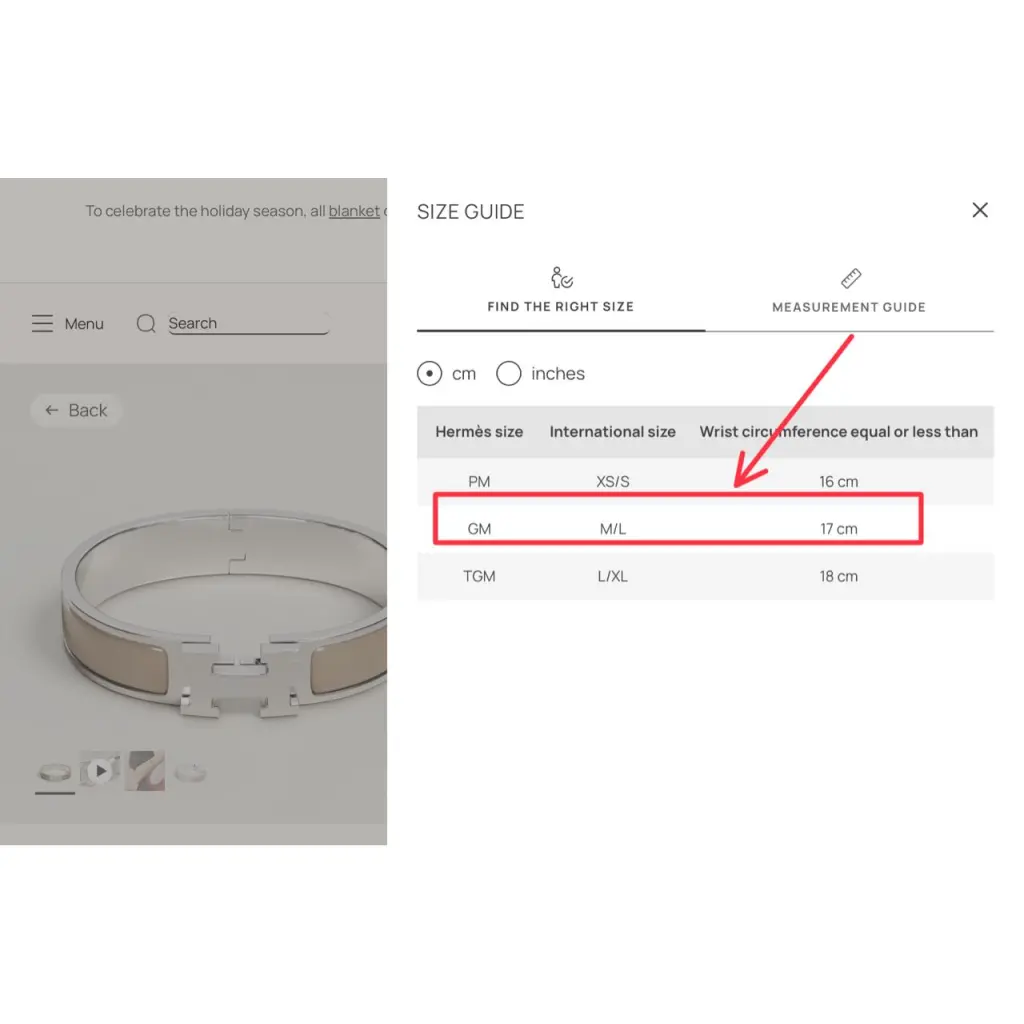
Task: Select the inches radio button
Action: point(509,374)
